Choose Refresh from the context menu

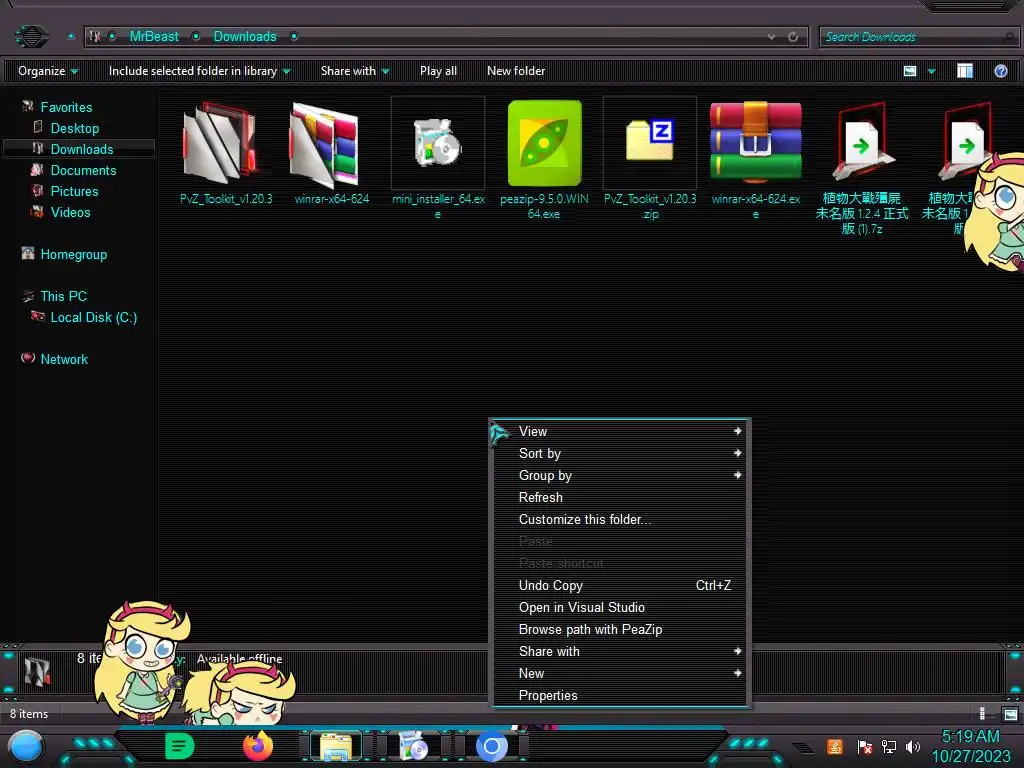pyautogui.click(x=620, y=498)
